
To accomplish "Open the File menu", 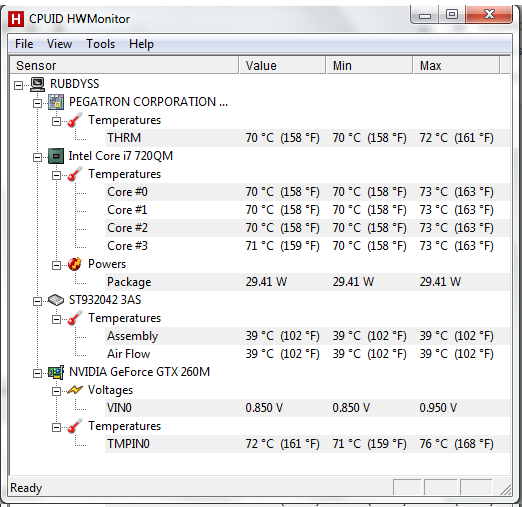I will coord(24,44).
